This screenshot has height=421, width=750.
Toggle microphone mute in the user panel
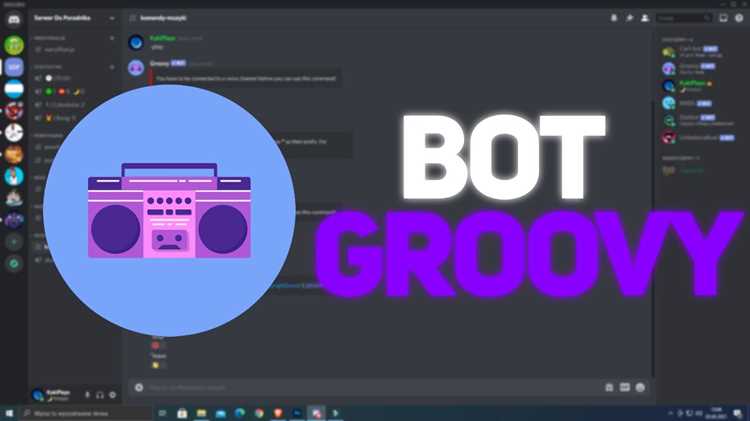coord(87,395)
